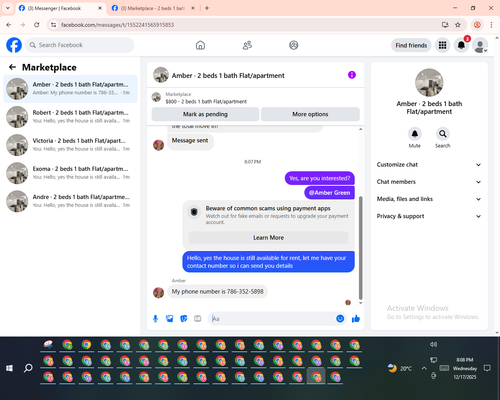Record a voice clip with microphone icon
Image resolution: width=500 pixels, height=400 pixels.
click(x=155, y=319)
